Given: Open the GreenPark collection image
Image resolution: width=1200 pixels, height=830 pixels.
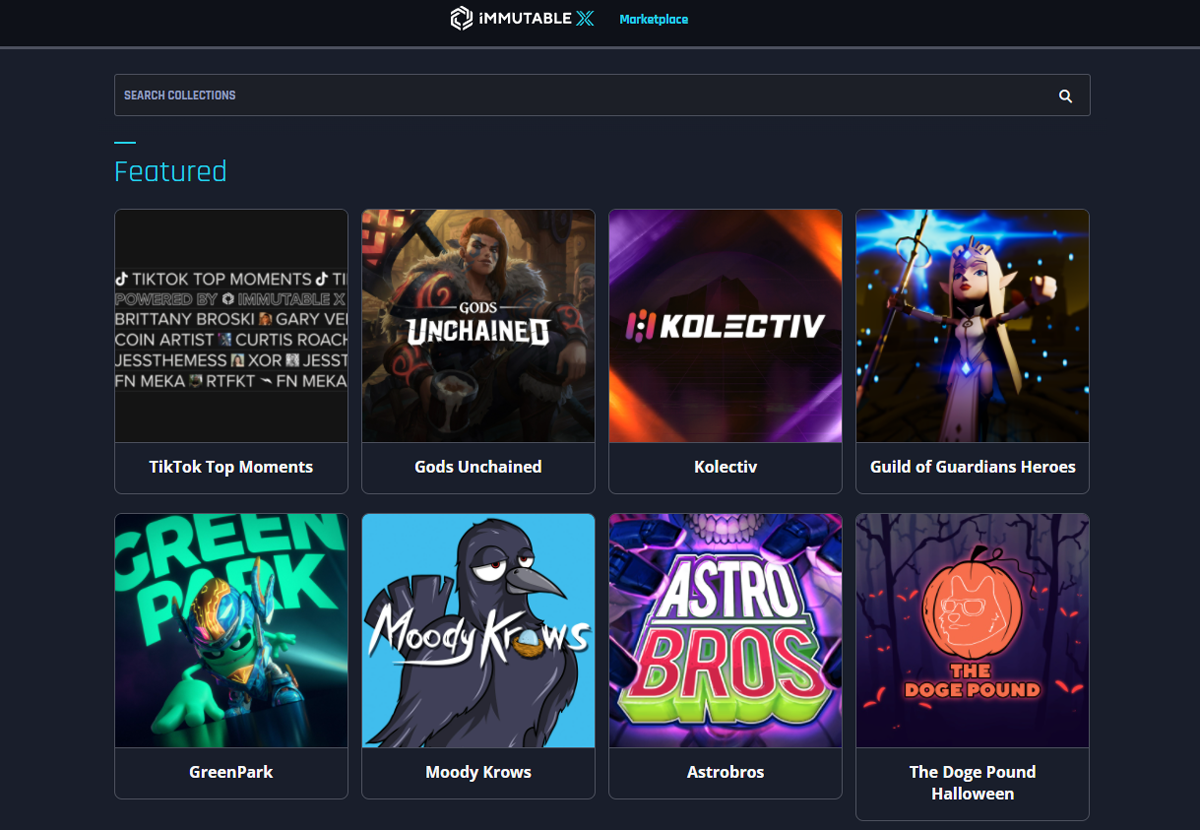Looking at the screenshot, I should 231,631.
